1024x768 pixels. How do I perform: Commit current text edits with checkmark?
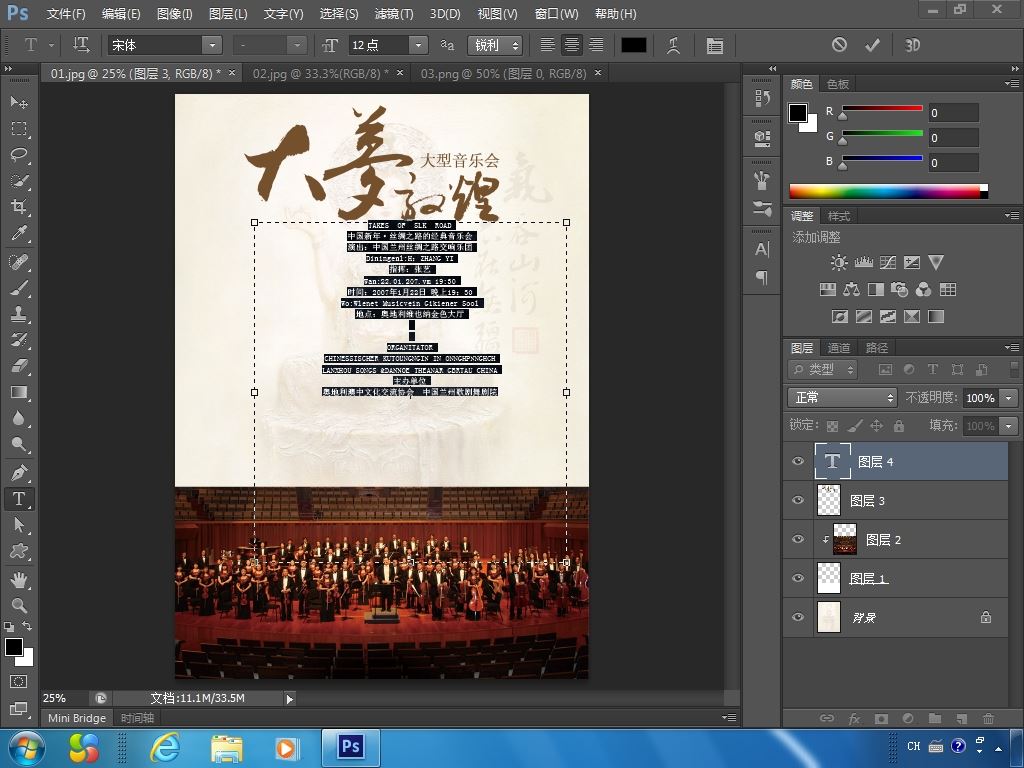872,44
